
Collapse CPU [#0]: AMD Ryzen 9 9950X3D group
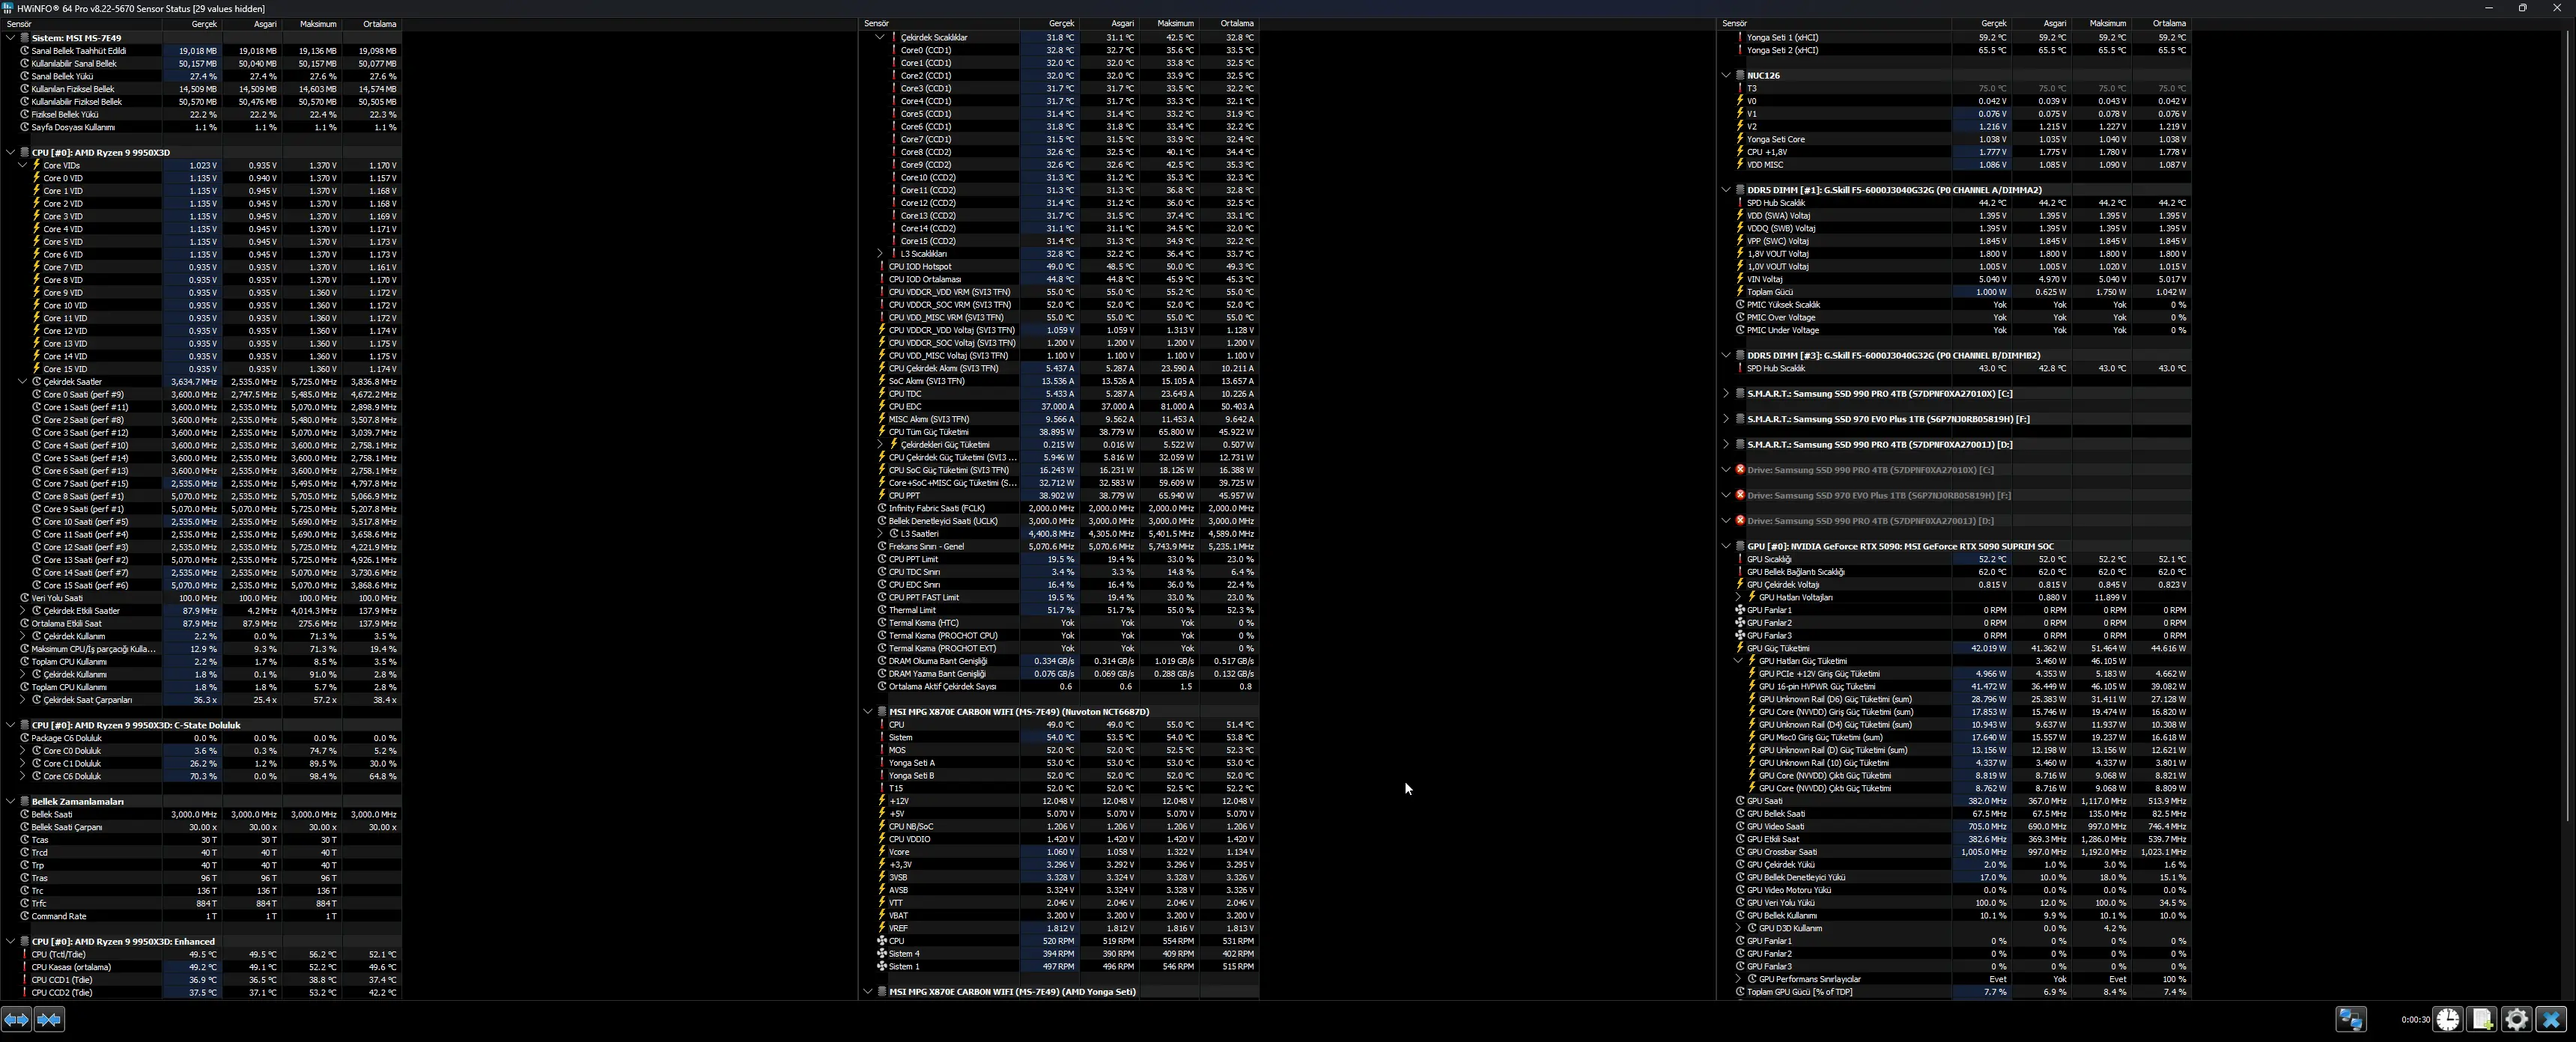[x=11, y=153]
